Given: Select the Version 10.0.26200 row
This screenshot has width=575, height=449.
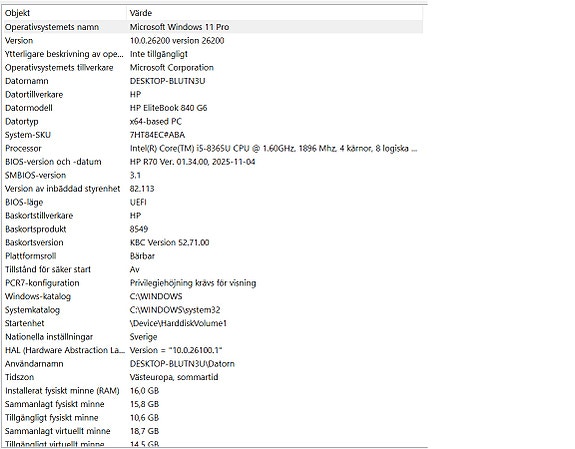Looking at the screenshot, I should [212, 40].
